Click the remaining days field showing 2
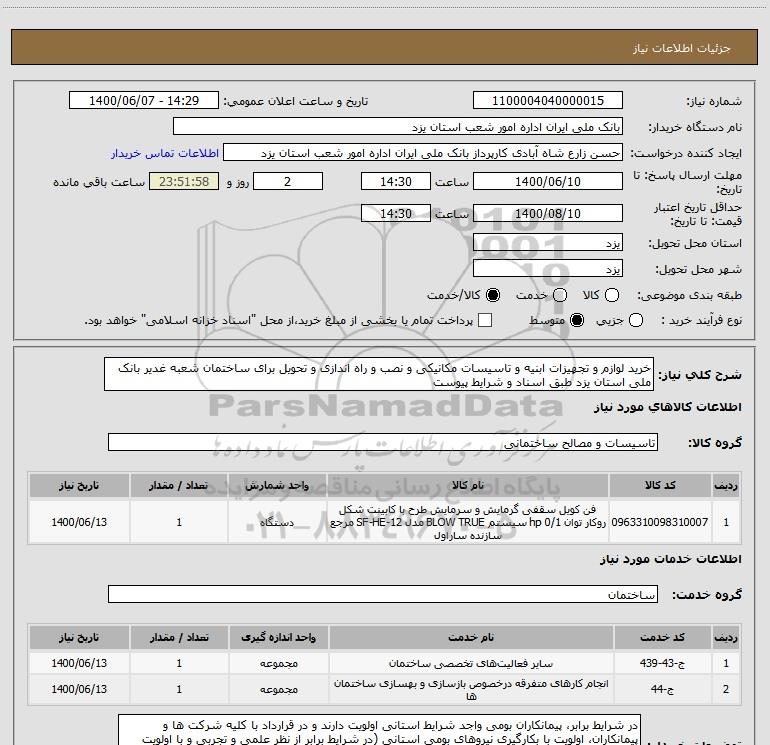The height and width of the screenshot is (745, 770). 288,181
